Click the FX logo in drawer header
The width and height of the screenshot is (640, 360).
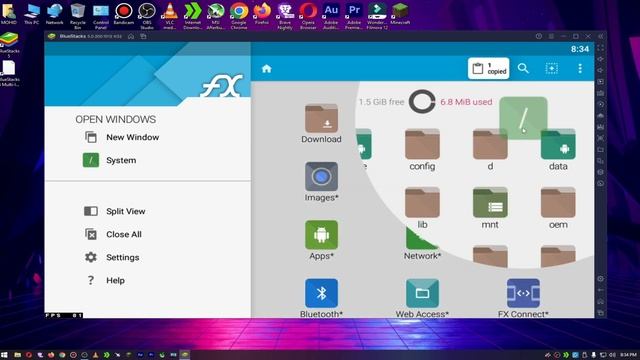pos(221,86)
